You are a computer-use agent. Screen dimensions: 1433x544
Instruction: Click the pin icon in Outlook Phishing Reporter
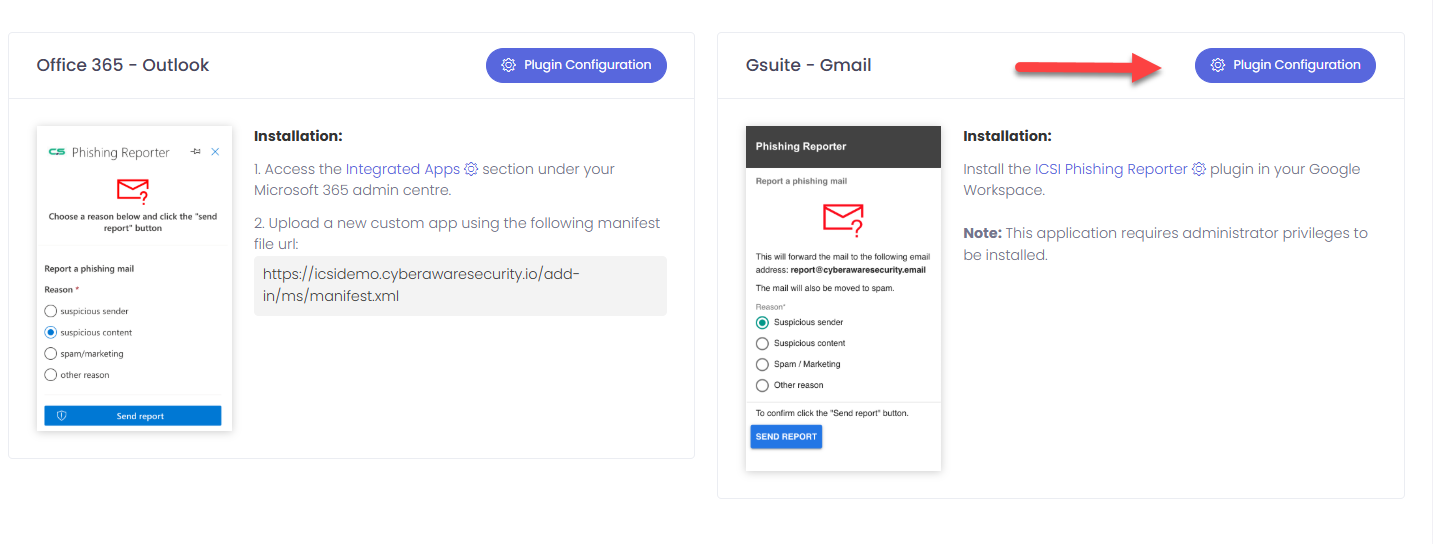[x=195, y=152]
